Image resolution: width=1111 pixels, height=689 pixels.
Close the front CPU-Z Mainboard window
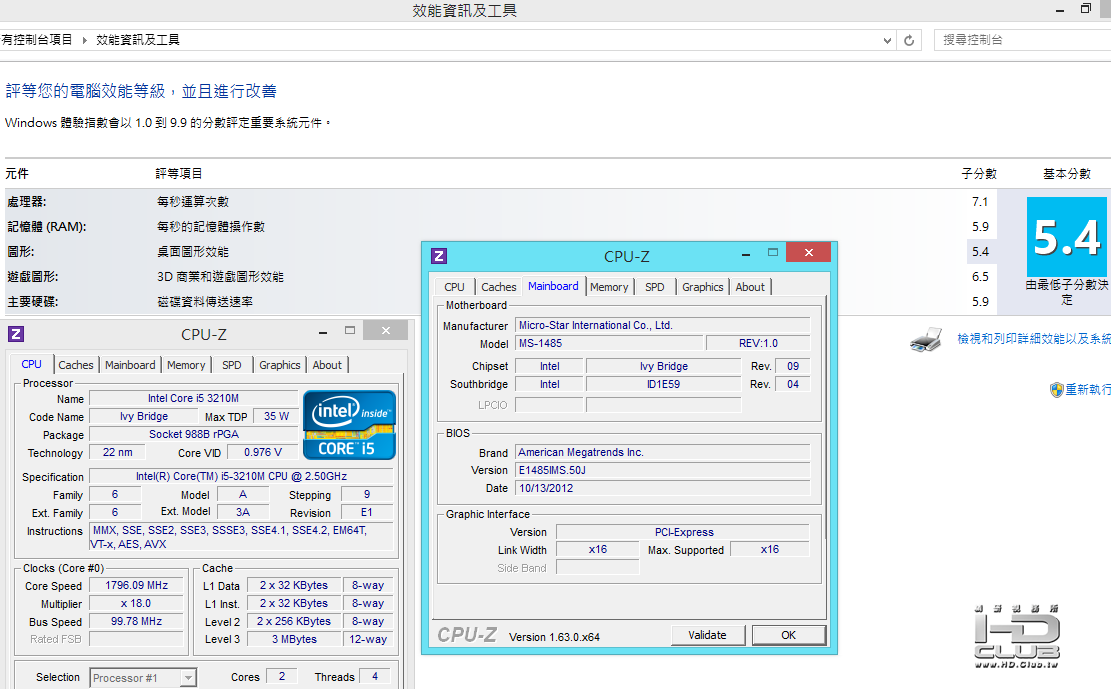tap(808, 252)
